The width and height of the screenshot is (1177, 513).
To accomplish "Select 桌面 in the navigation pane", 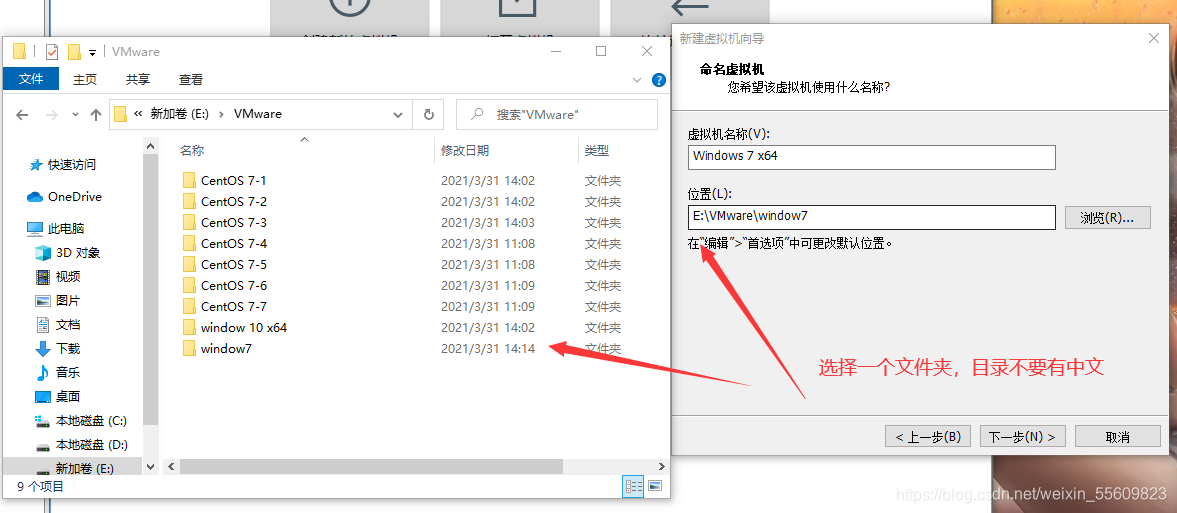I will tap(68, 397).
